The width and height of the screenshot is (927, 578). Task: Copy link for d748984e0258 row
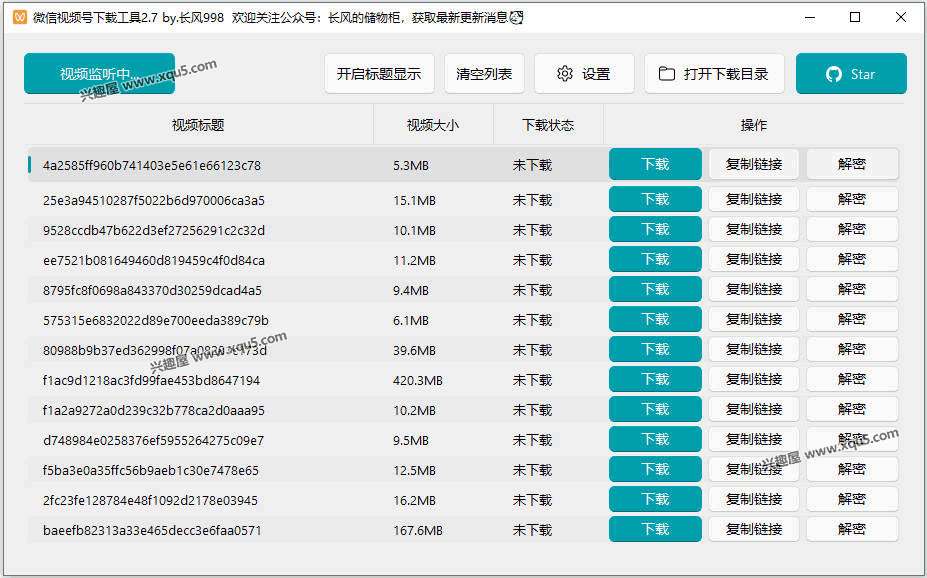(754, 440)
